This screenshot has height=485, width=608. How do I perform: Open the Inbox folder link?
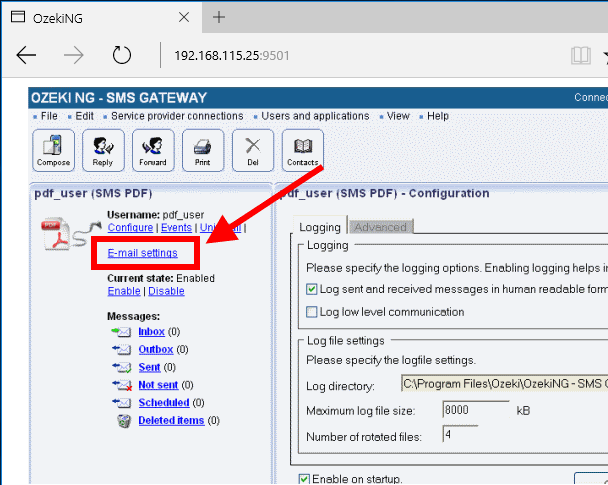click(152, 332)
